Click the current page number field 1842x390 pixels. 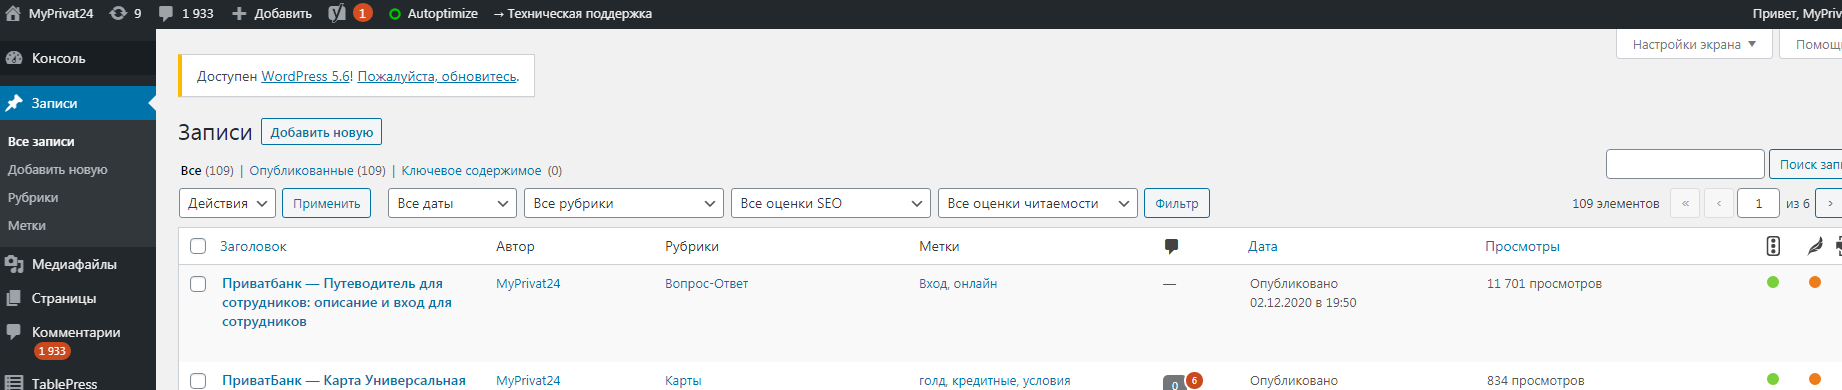1758,203
